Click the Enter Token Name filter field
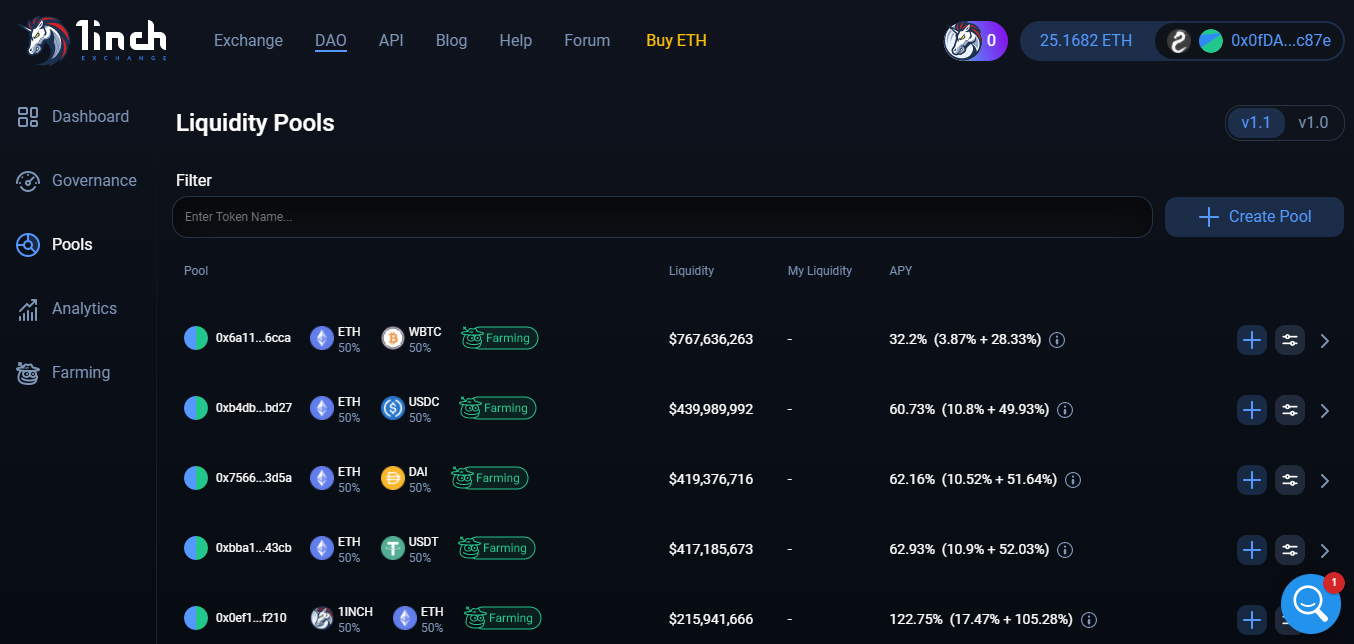This screenshot has height=644, width=1354. tap(662, 217)
